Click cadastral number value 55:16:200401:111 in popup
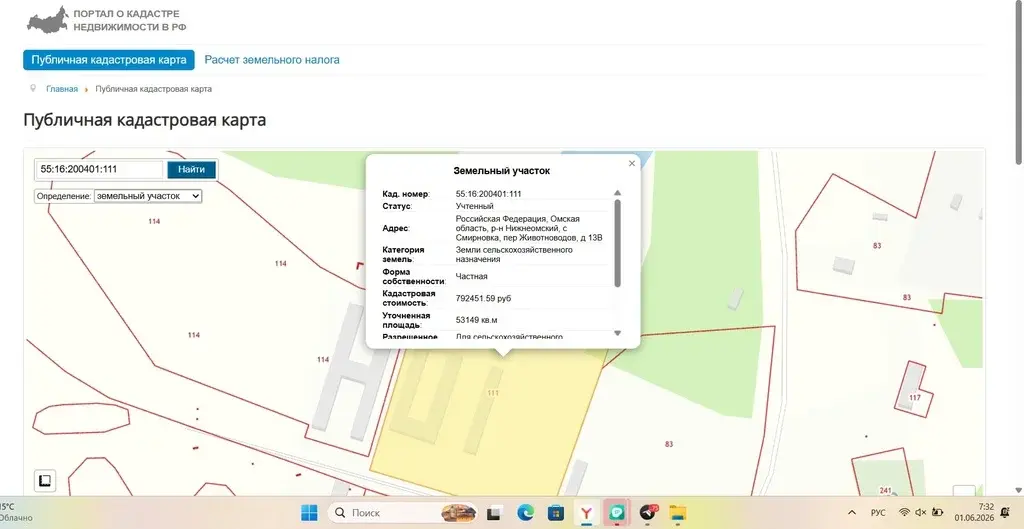 click(x=488, y=194)
